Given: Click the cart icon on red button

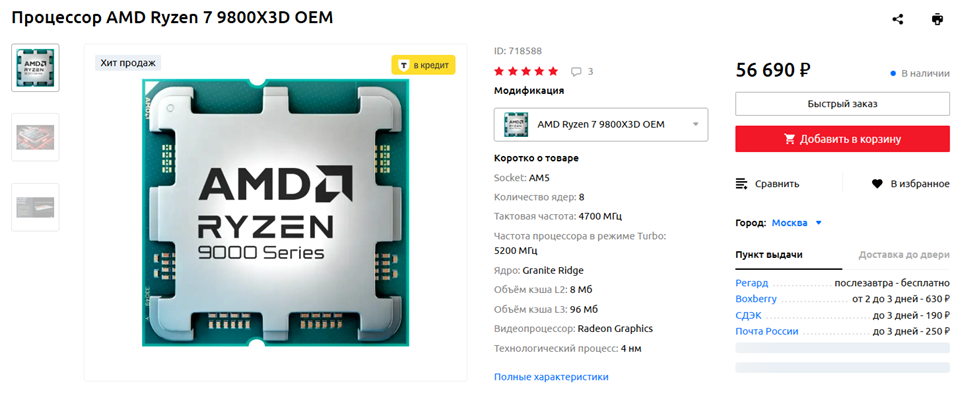Looking at the screenshot, I should (790, 139).
